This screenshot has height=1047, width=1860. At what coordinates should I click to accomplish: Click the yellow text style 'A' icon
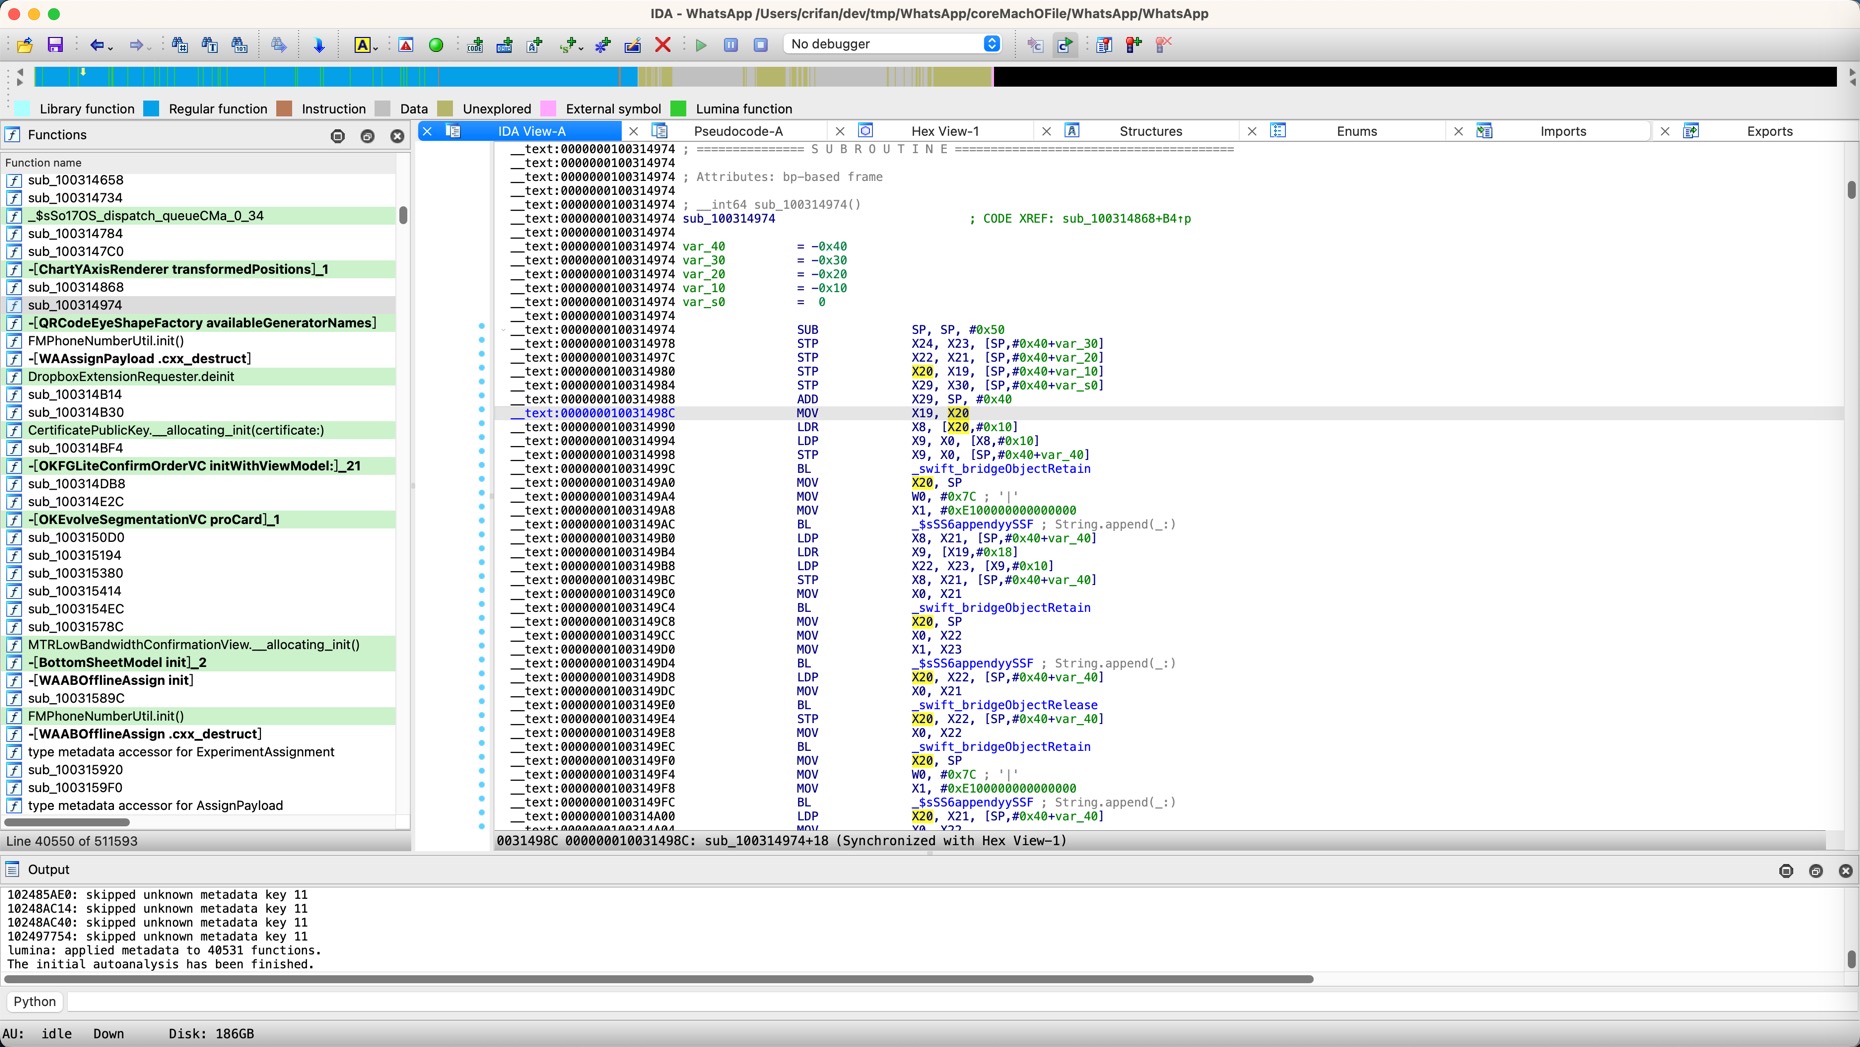click(362, 45)
